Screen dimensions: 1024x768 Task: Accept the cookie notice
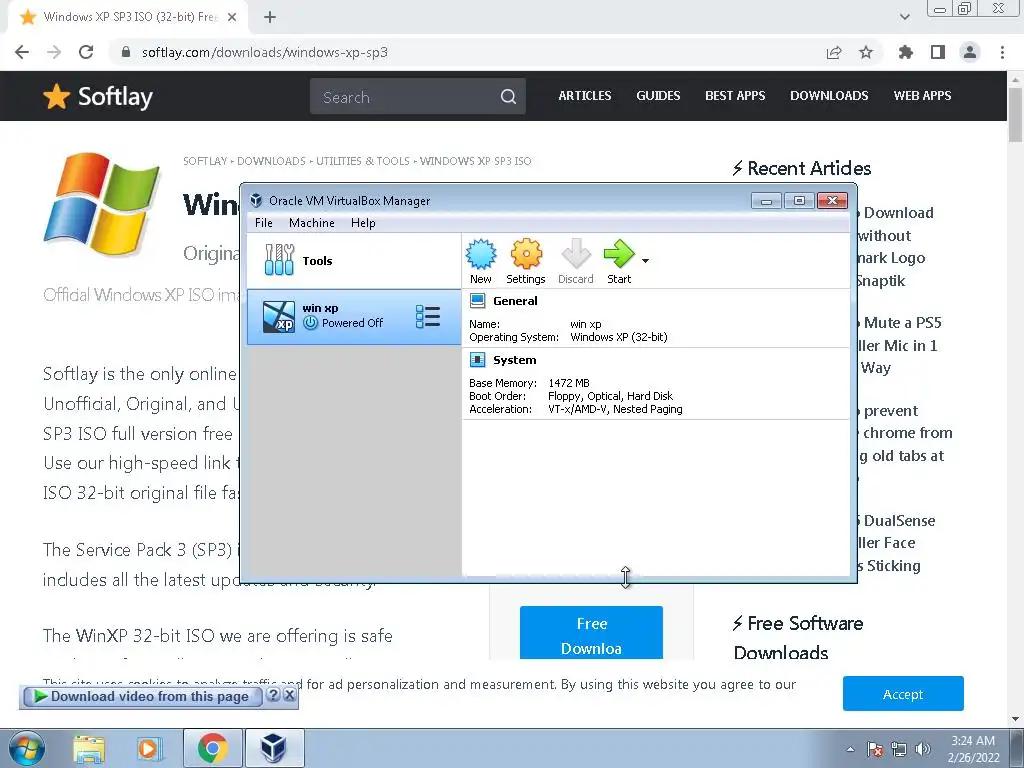click(x=903, y=694)
